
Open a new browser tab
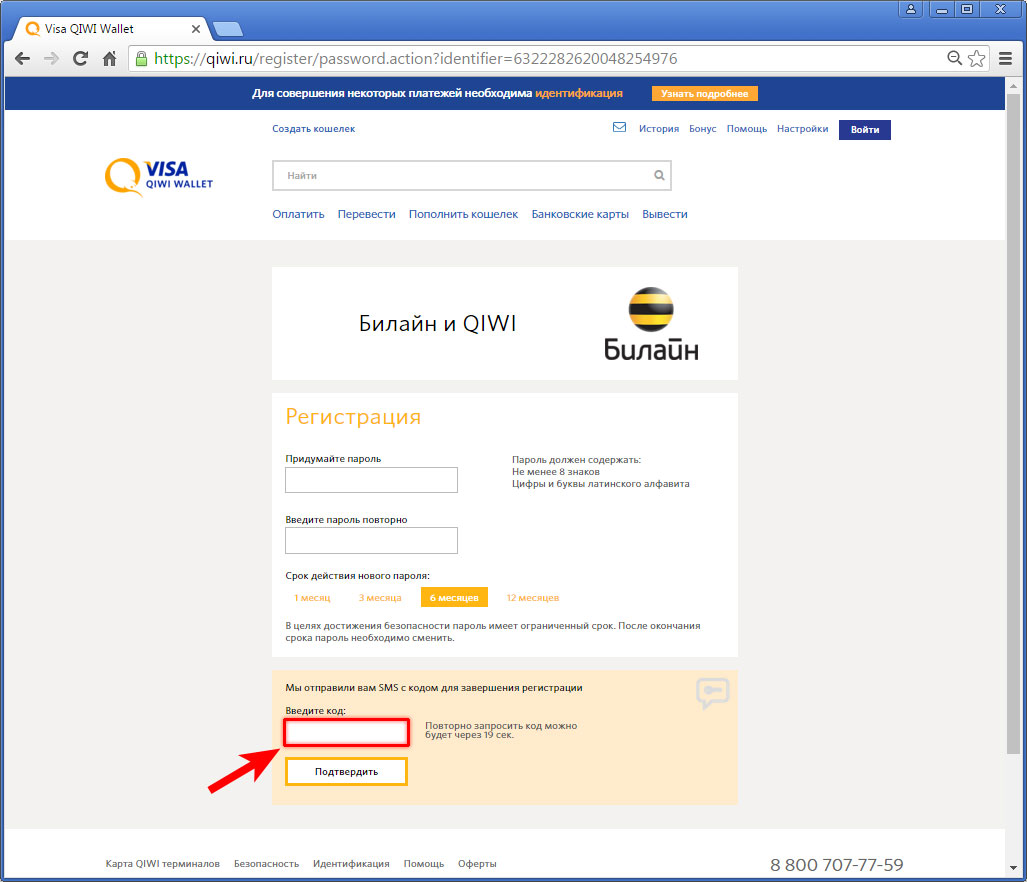pyautogui.click(x=228, y=29)
